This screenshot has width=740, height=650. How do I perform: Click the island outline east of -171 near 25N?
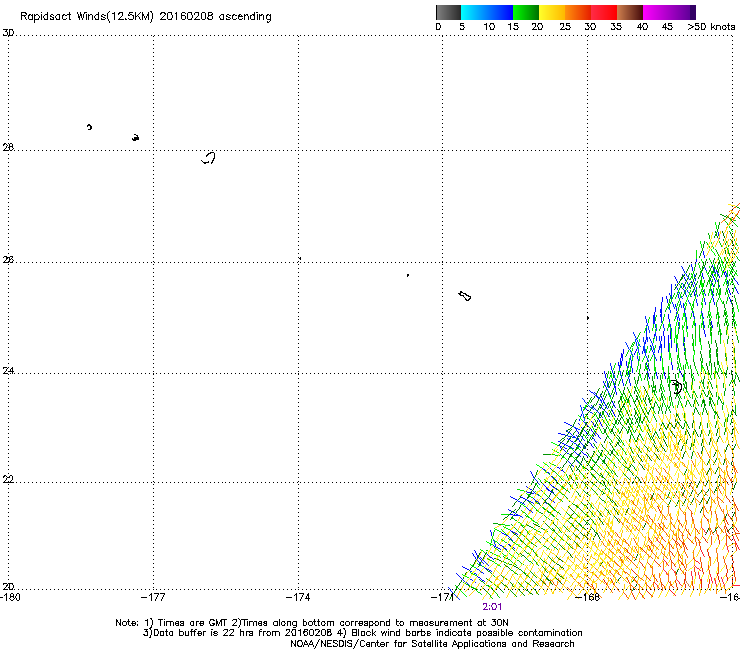(465, 296)
